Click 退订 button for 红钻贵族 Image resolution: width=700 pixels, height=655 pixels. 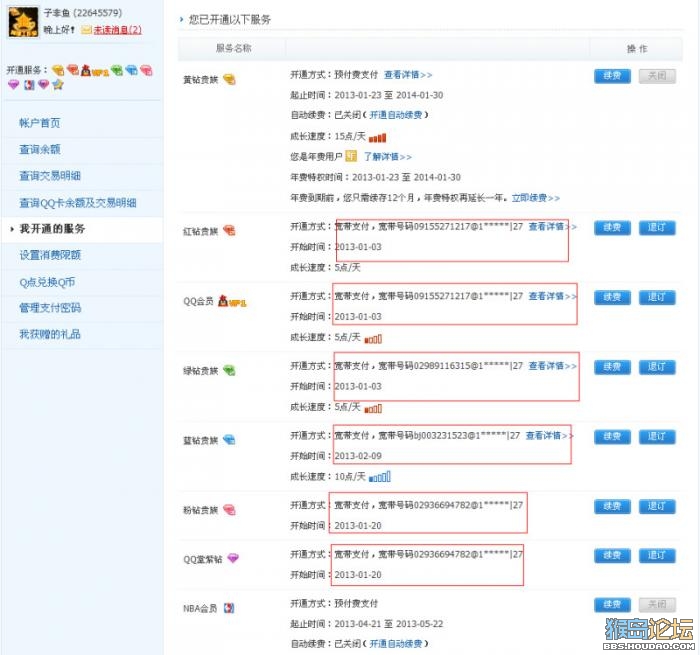[657, 228]
